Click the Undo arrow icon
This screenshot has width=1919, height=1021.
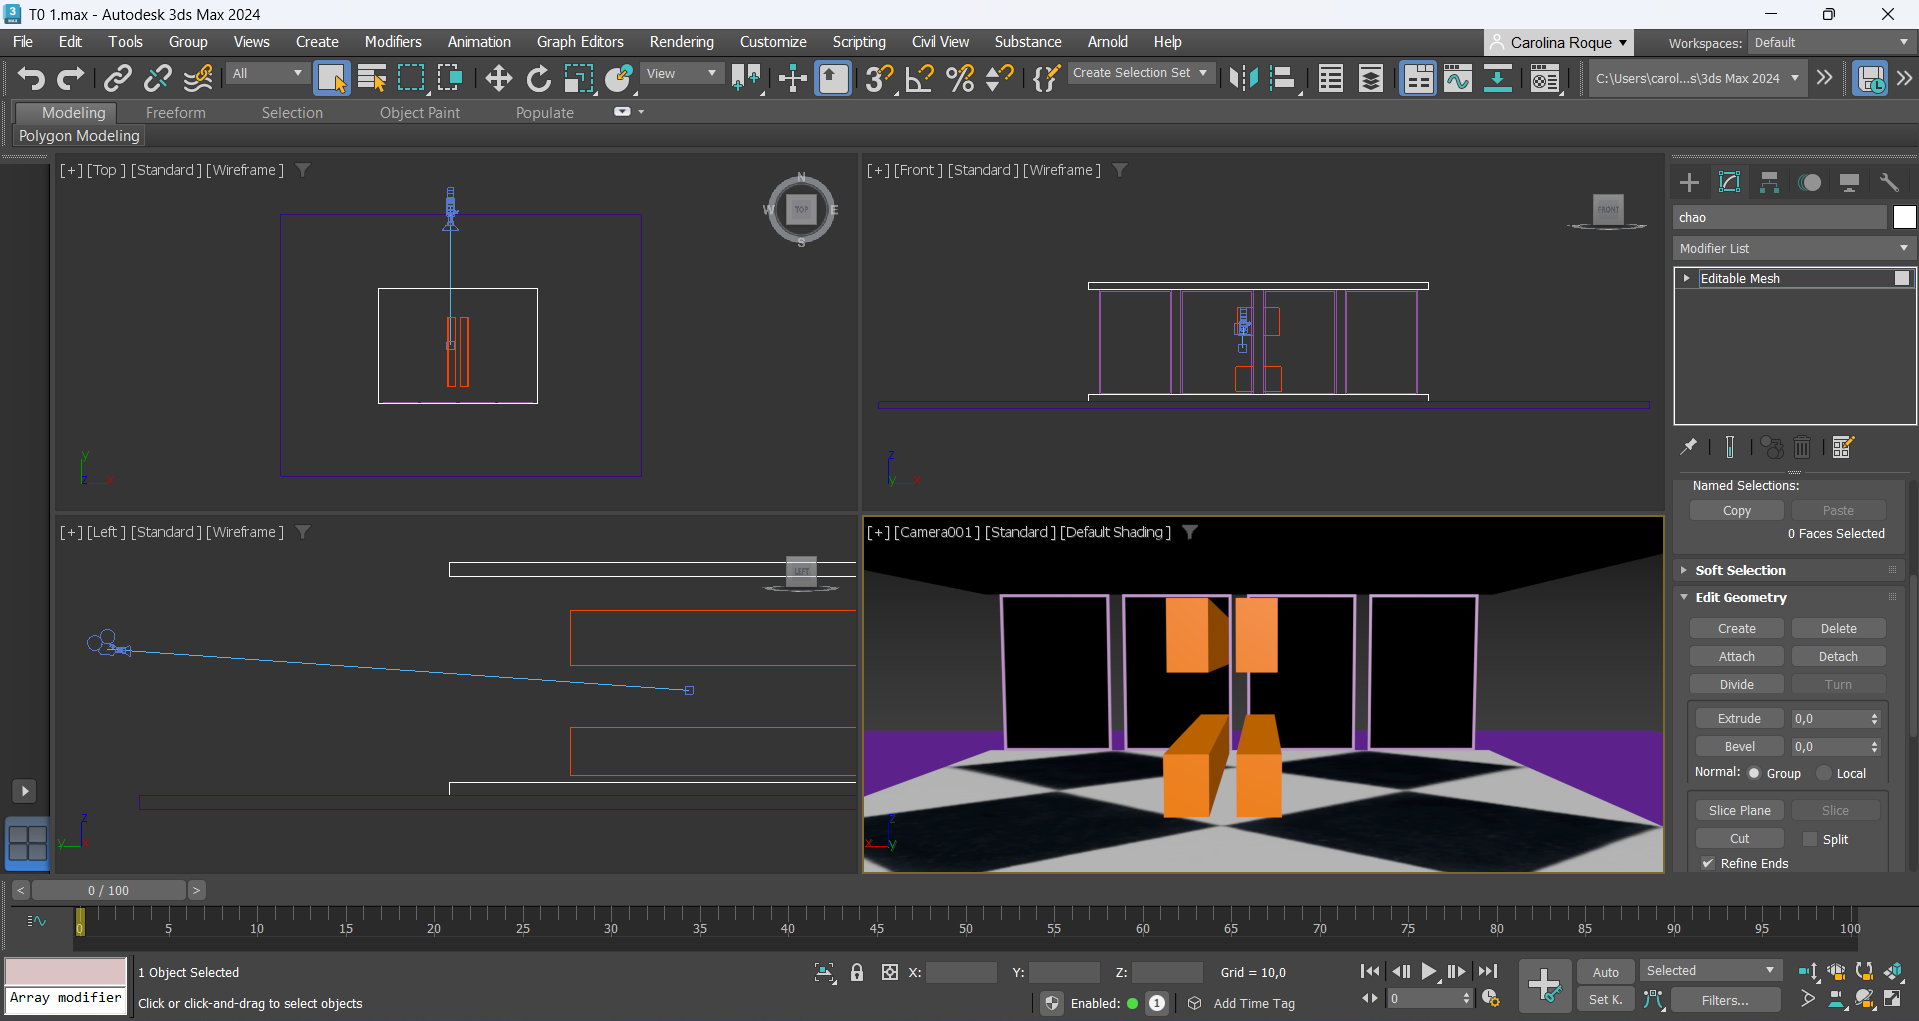31,78
